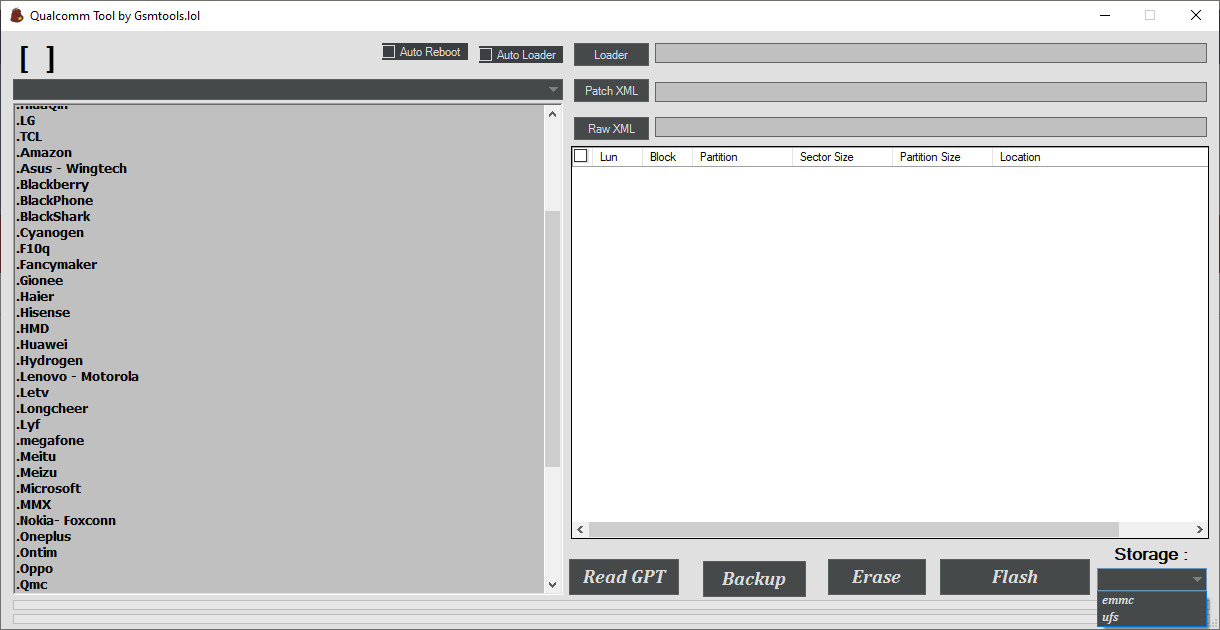Image resolution: width=1220 pixels, height=630 pixels.
Task: Click the bracket logo at top left
Action: [x=36, y=58]
